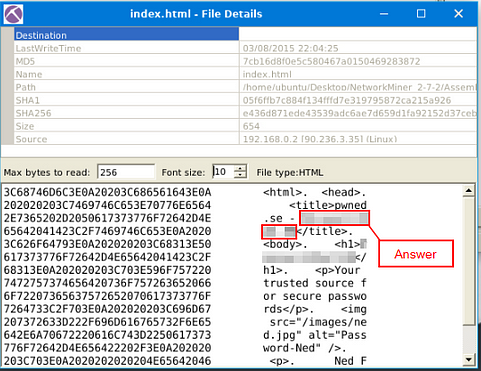Select the SHA256 property label
481x371 pixels.
33,113
